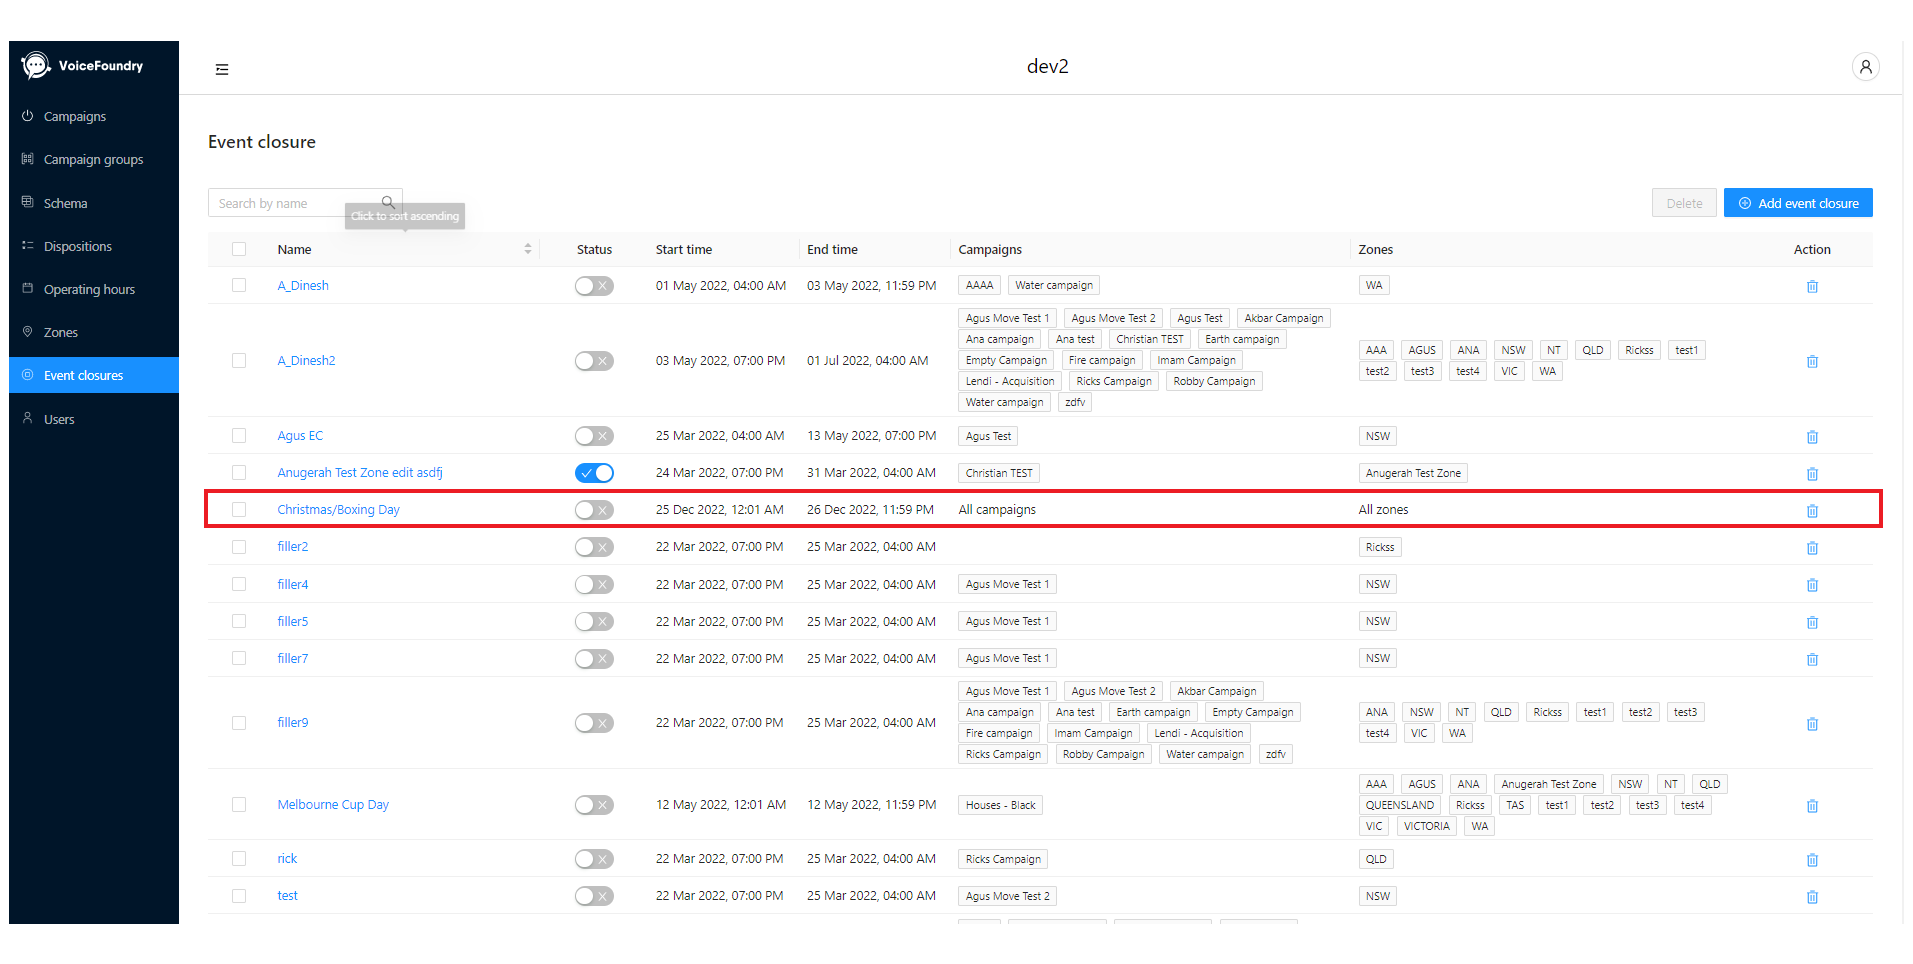Check the Christmas/Boxing Day row checkbox
The image size is (1913, 964).
(239, 509)
